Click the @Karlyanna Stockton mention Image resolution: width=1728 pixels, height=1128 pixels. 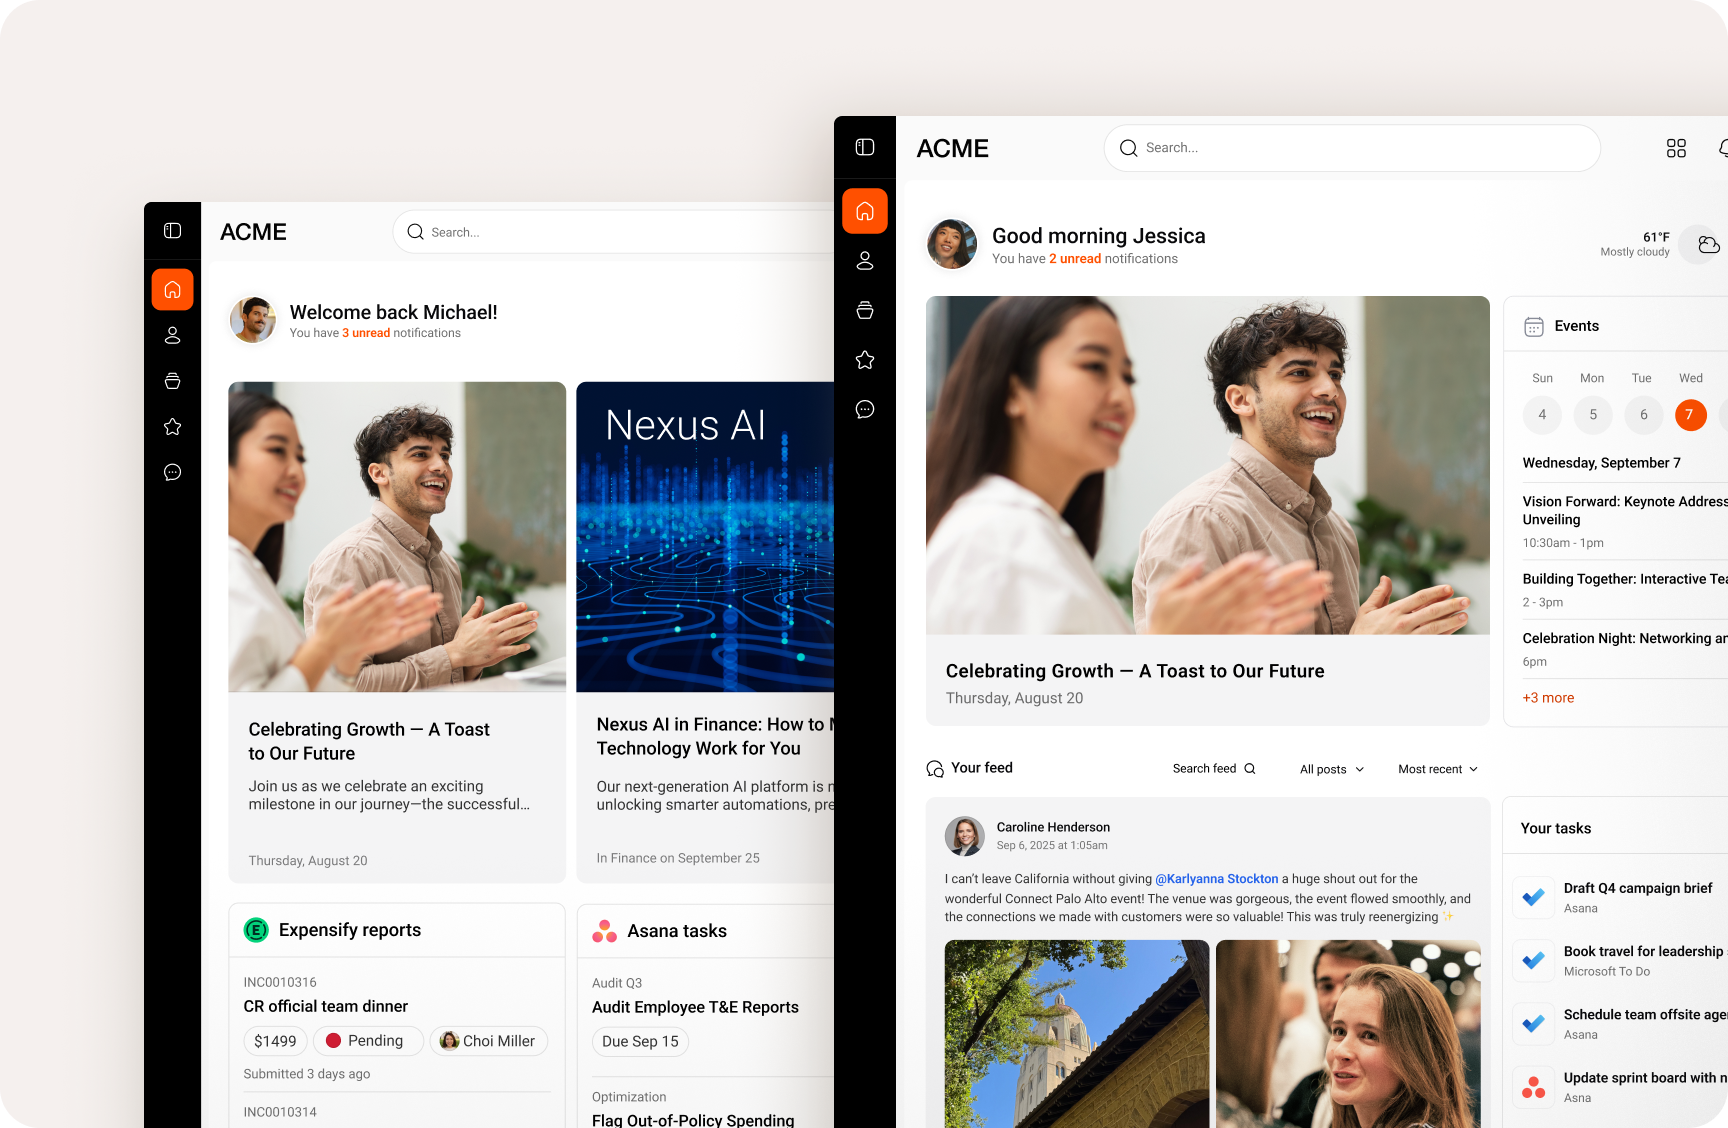coord(1217,879)
